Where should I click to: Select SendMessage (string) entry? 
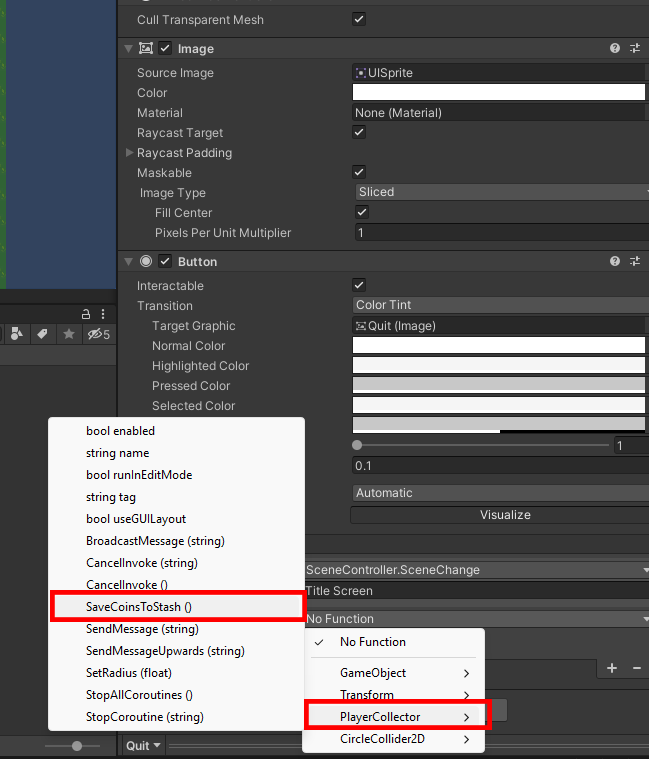pyautogui.click(x=177, y=629)
